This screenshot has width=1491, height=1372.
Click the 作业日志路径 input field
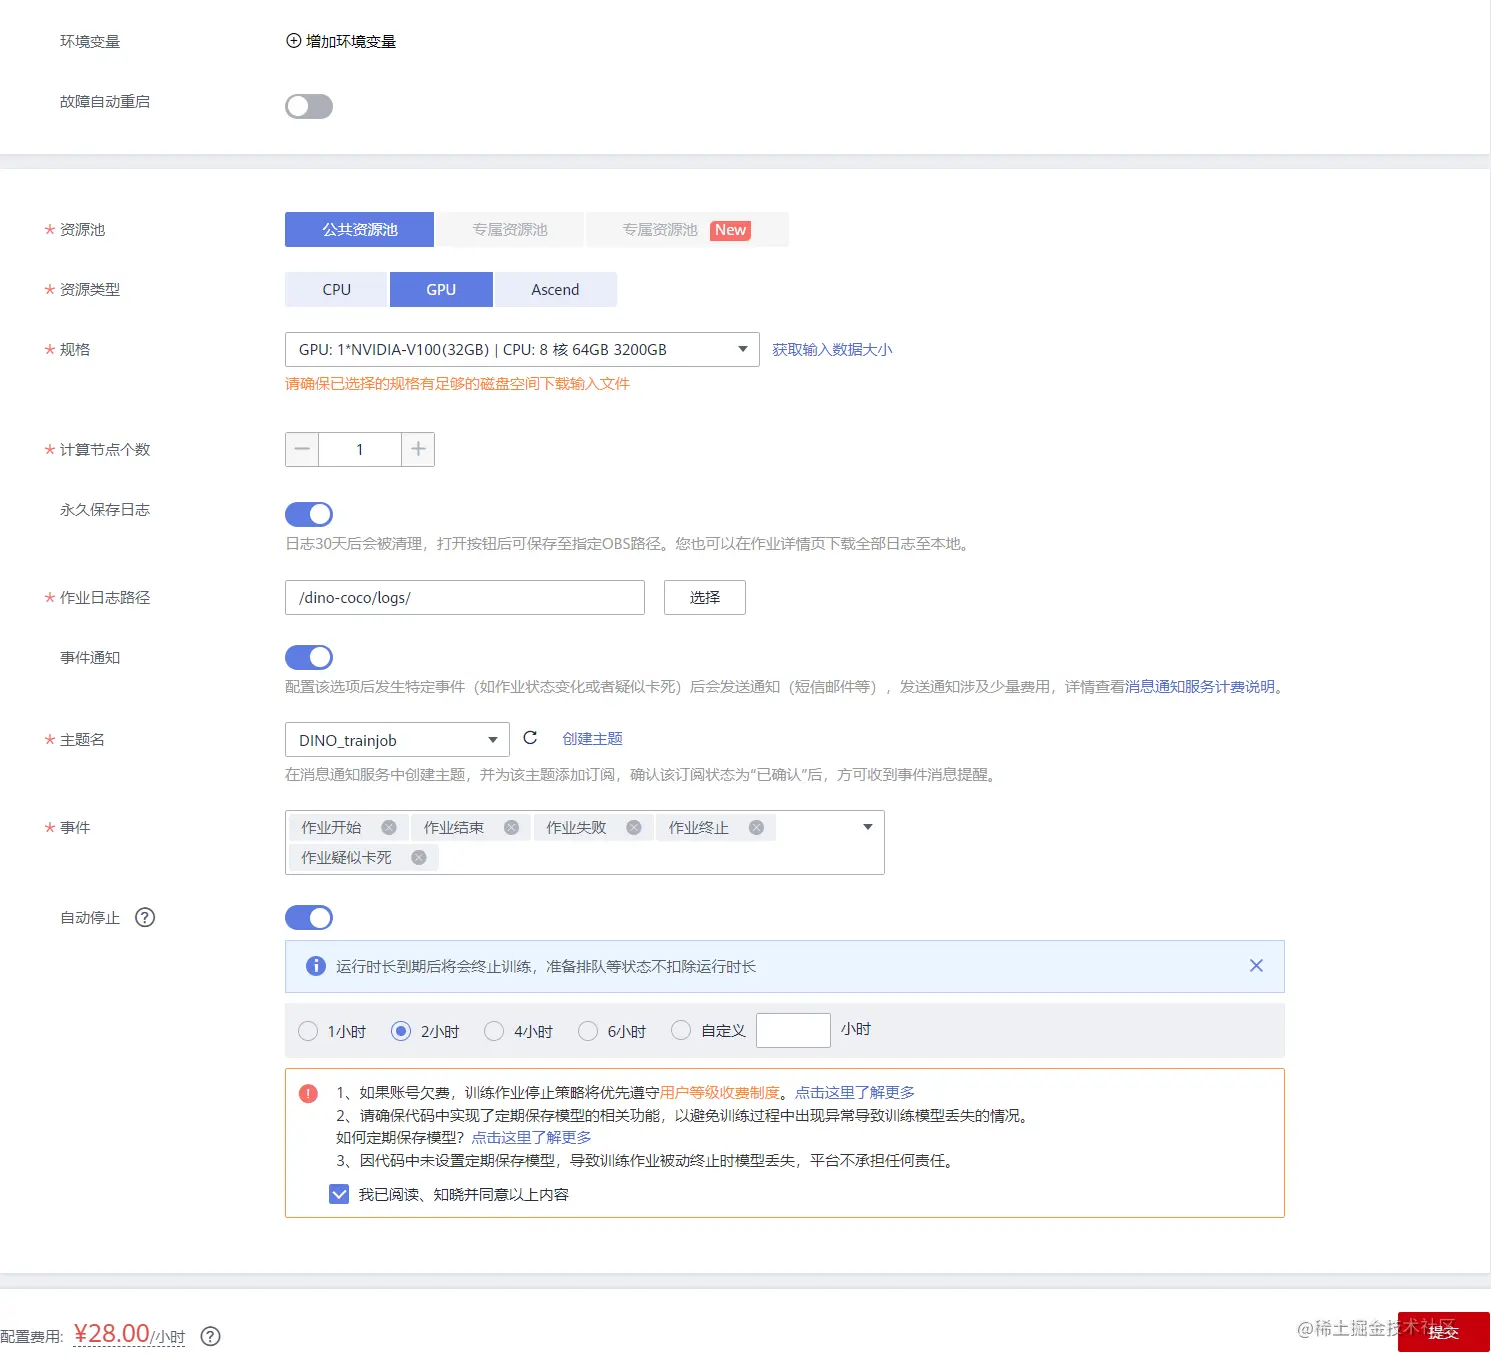pos(465,598)
